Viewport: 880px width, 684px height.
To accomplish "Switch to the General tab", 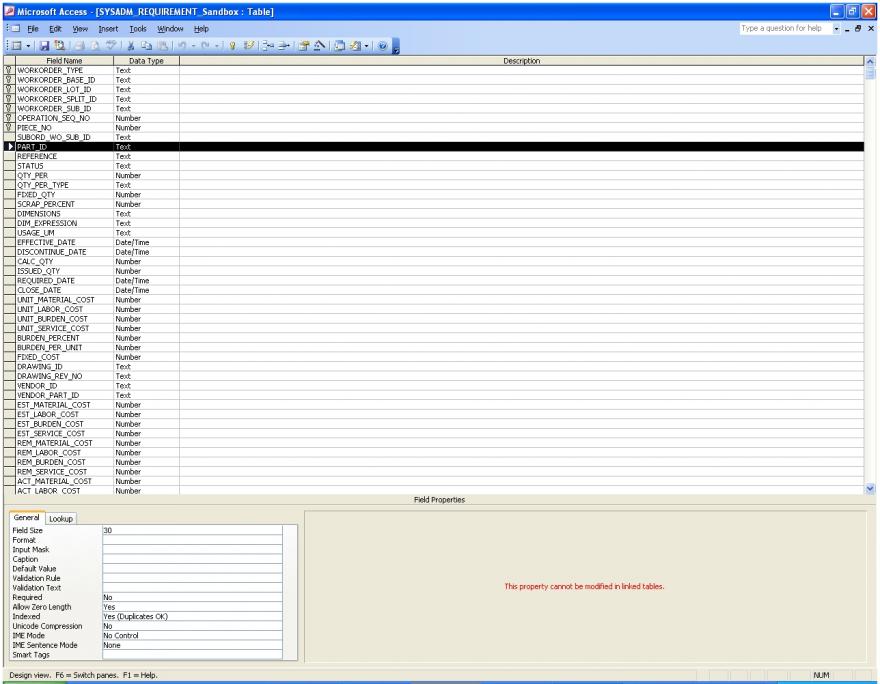I will point(26,517).
